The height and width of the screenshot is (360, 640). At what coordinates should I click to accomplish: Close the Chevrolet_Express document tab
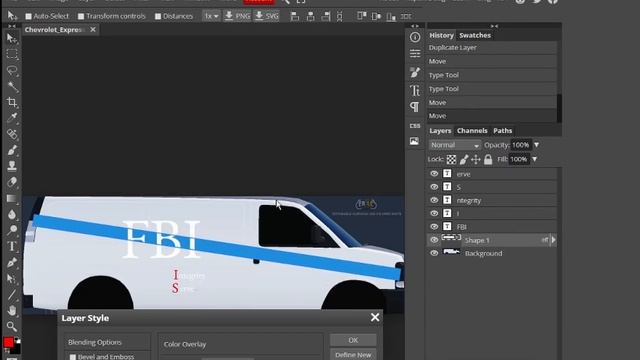[93, 30]
